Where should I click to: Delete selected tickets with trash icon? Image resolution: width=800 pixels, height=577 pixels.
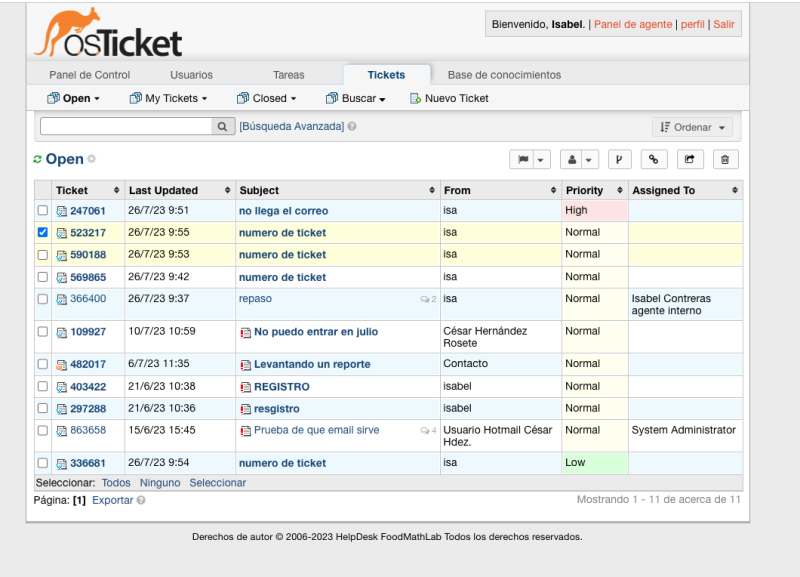(725, 159)
